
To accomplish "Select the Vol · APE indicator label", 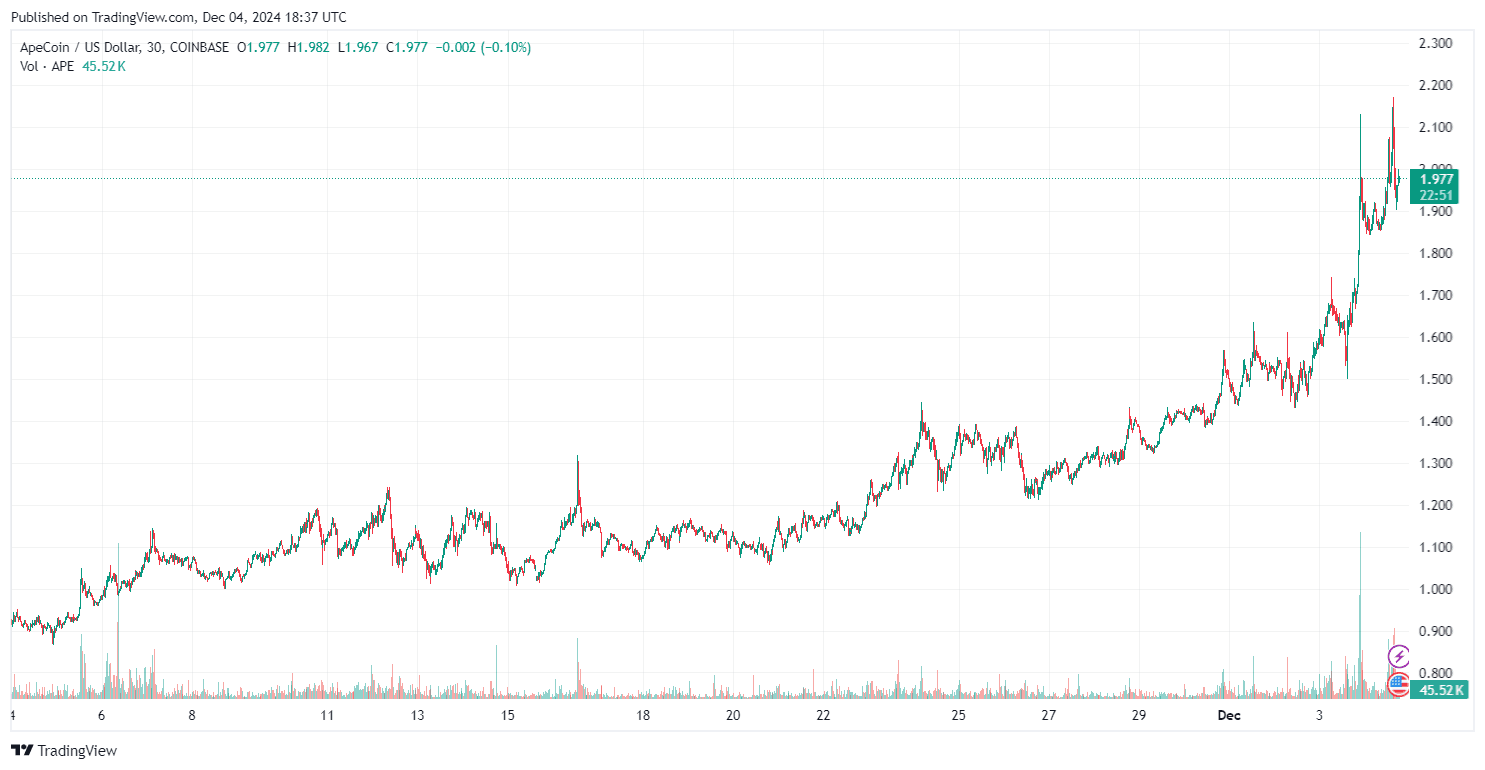I will [x=47, y=66].
